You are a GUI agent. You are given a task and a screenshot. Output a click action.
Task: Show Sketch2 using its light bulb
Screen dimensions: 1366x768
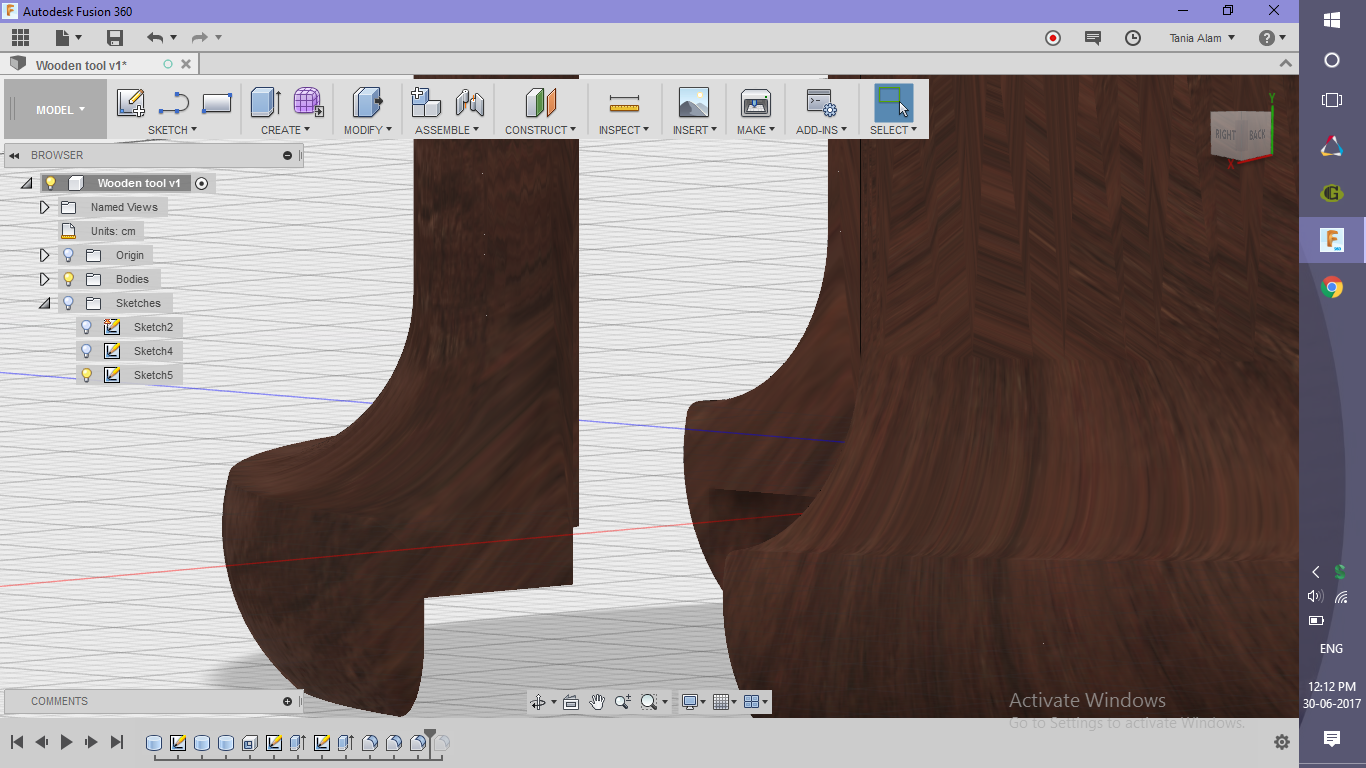click(87, 327)
